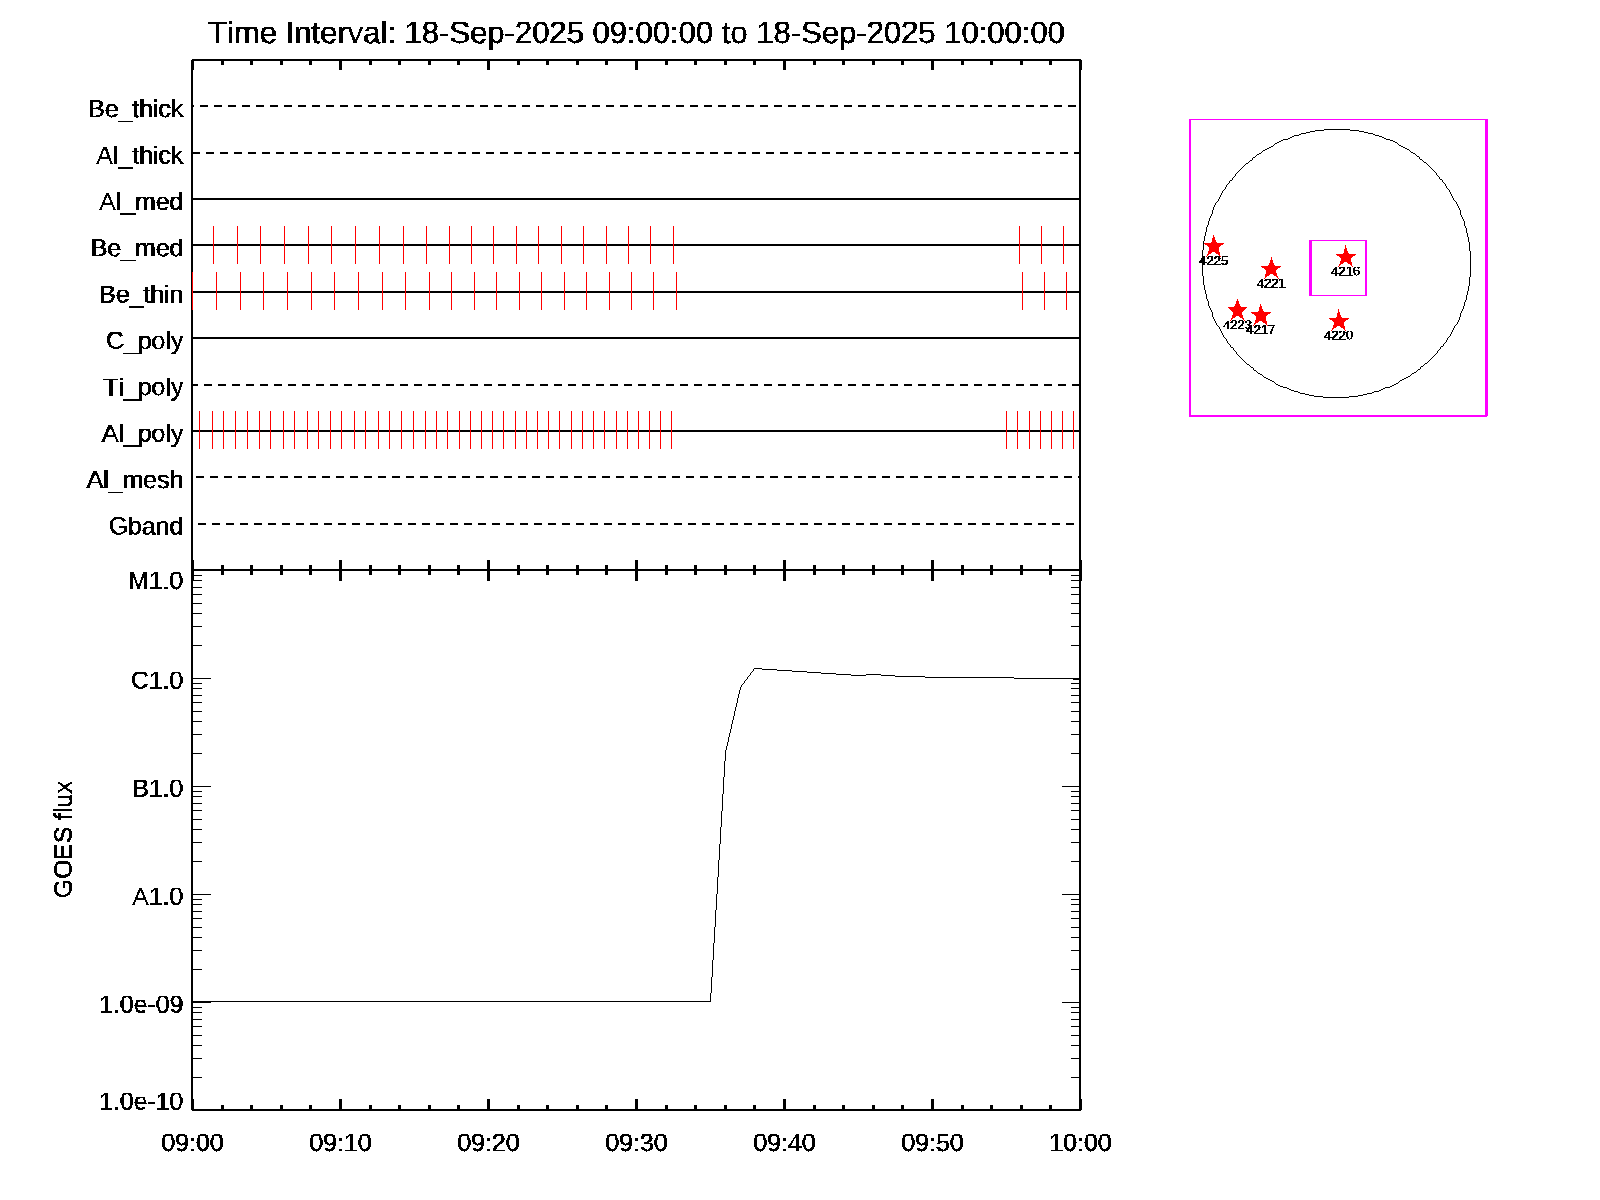This screenshot has height=1200, width=1600.
Task: Click the GOES flux axis label
Action: click(x=63, y=840)
